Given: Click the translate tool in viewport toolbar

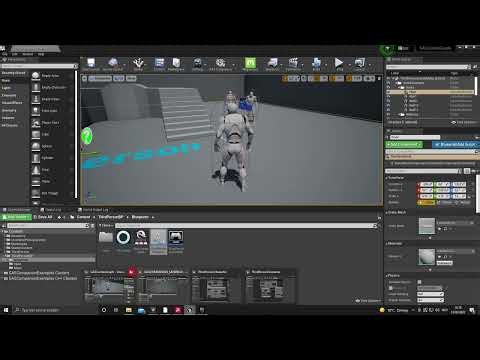Looking at the screenshot, I should [x=285, y=79].
